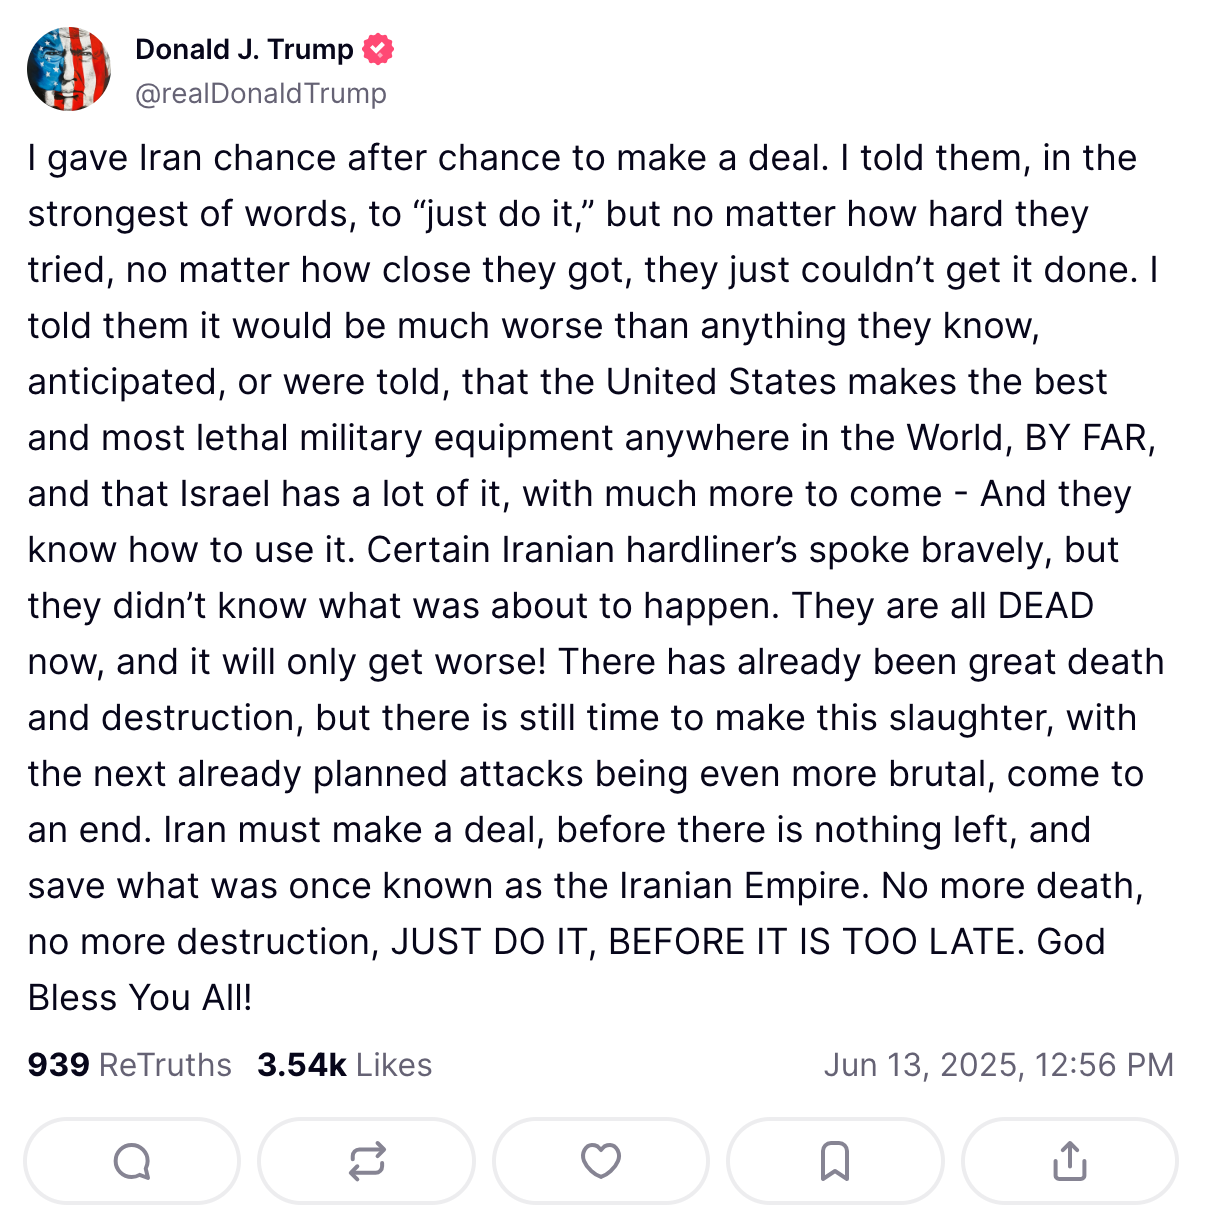
Task: Open the share options icon
Action: (x=1069, y=1161)
